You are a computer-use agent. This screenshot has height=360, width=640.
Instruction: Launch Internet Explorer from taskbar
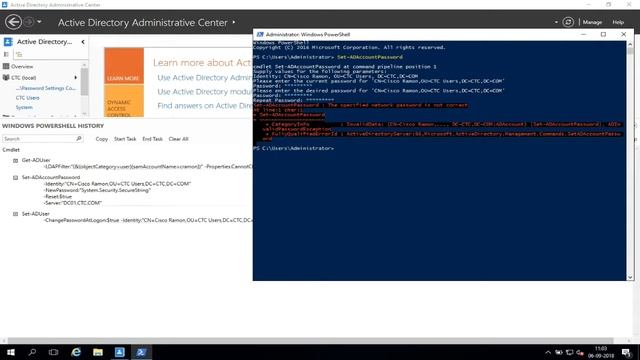(76, 352)
